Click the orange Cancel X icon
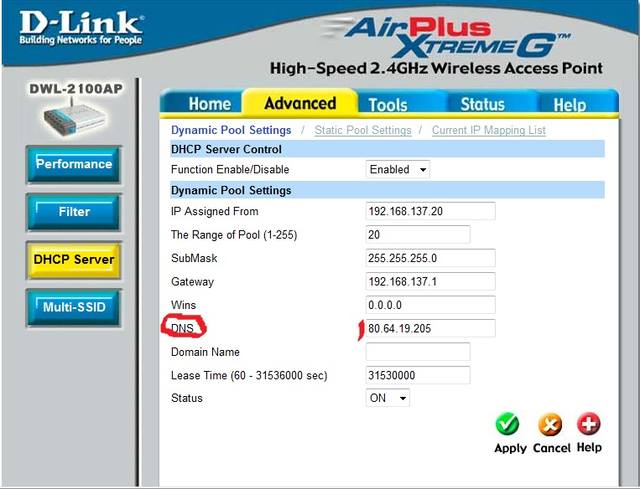 click(x=550, y=425)
